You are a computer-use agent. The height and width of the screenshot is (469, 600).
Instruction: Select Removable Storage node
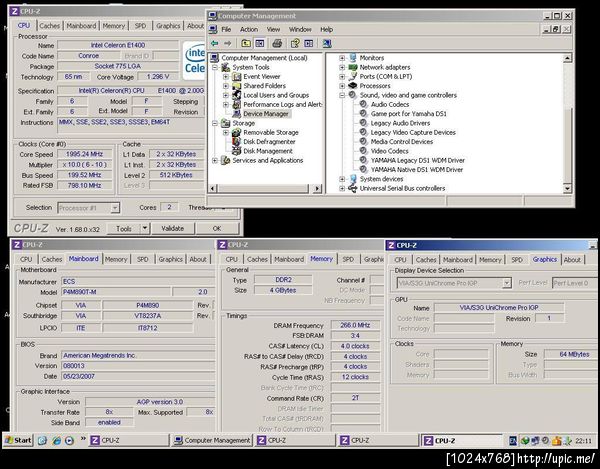[271, 132]
